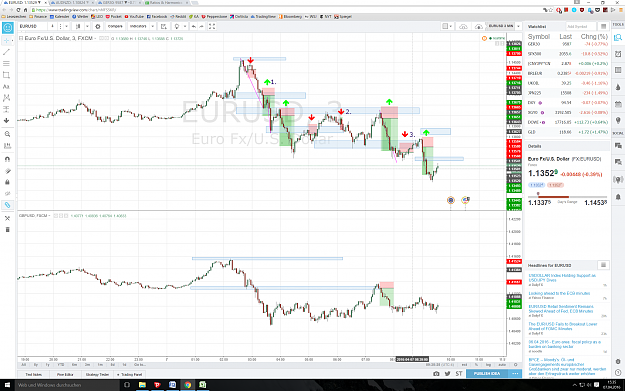Open the bar style candles selector

[78, 26]
